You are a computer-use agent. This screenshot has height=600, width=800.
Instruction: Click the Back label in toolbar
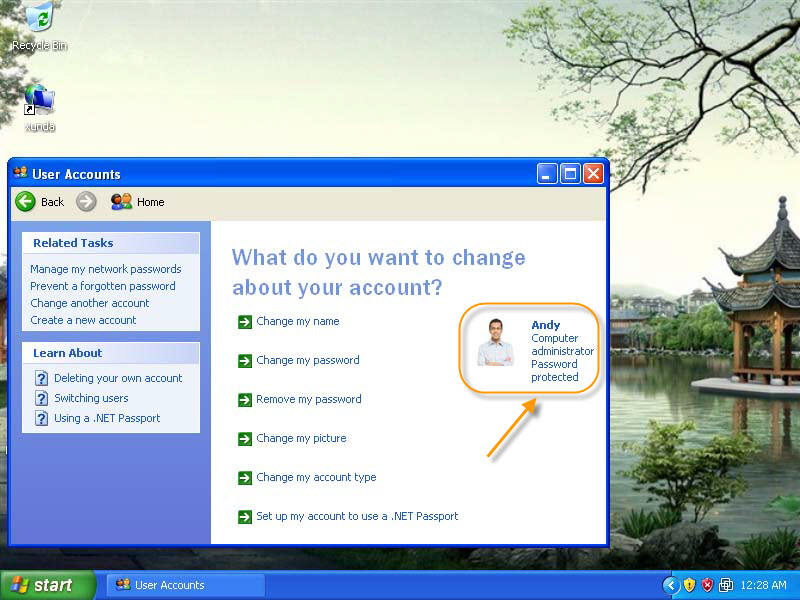[x=53, y=202]
